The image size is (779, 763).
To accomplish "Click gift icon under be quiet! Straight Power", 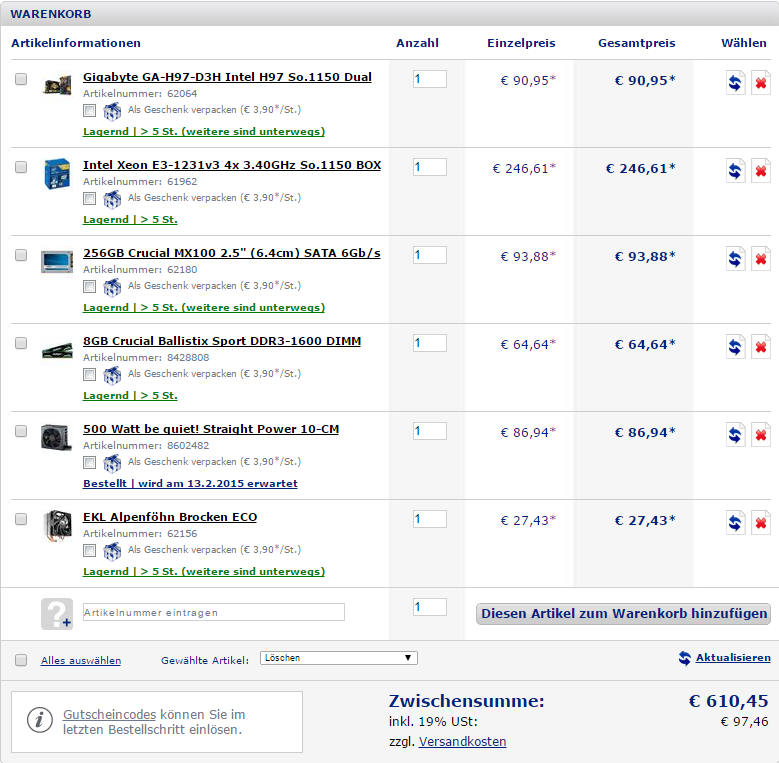I will pos(112,463).
